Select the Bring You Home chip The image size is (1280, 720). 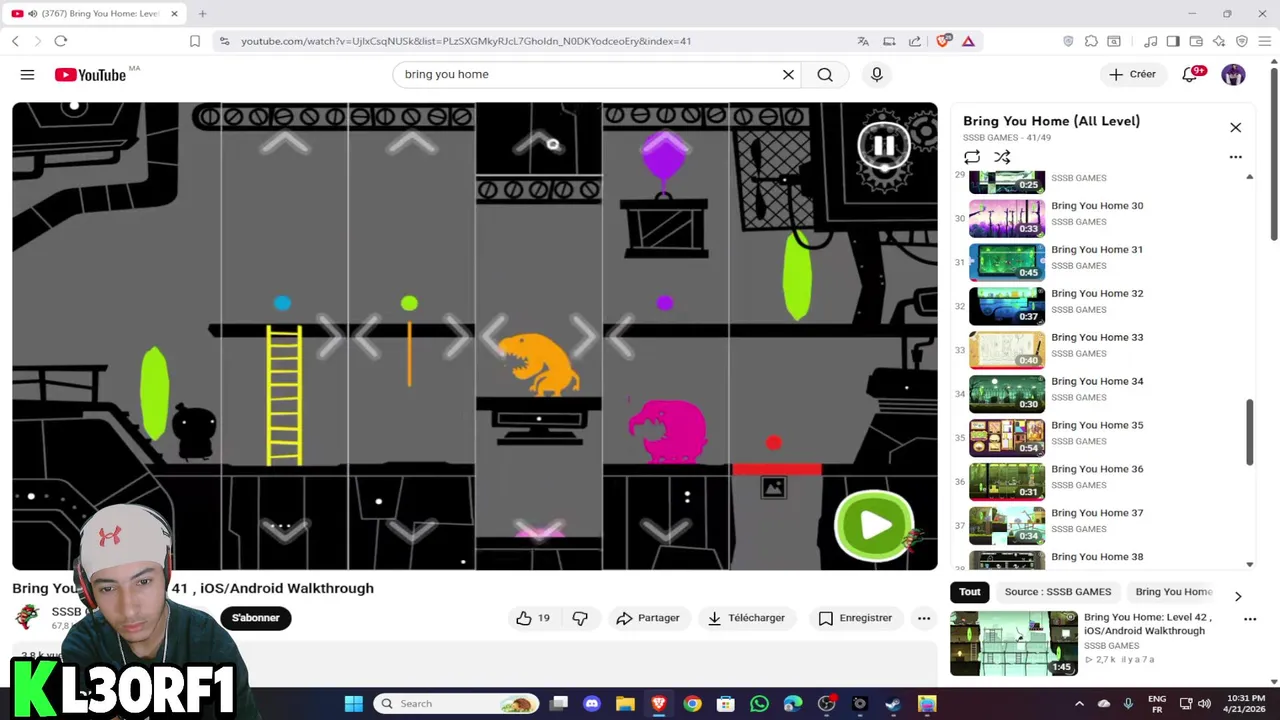[1174, 592]
